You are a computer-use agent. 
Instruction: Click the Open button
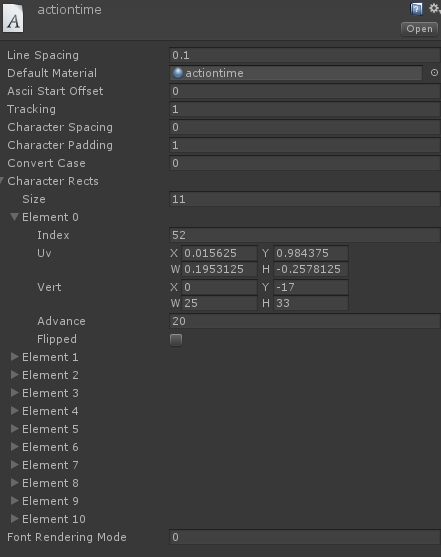pyautogui.click(x=419, y=29)
